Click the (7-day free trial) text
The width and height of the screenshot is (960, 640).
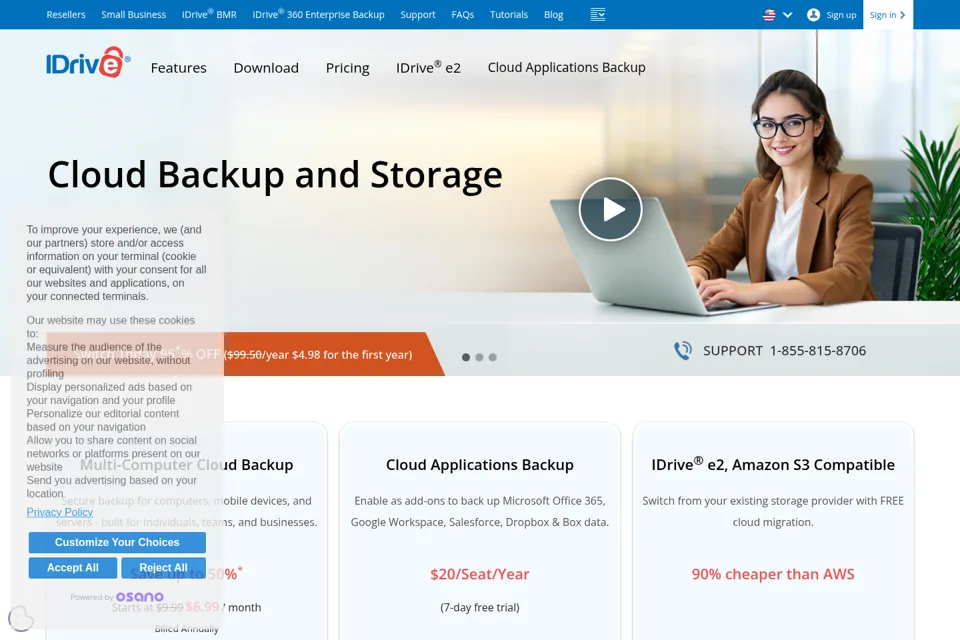pyautogui.click(x=480, y=608)
